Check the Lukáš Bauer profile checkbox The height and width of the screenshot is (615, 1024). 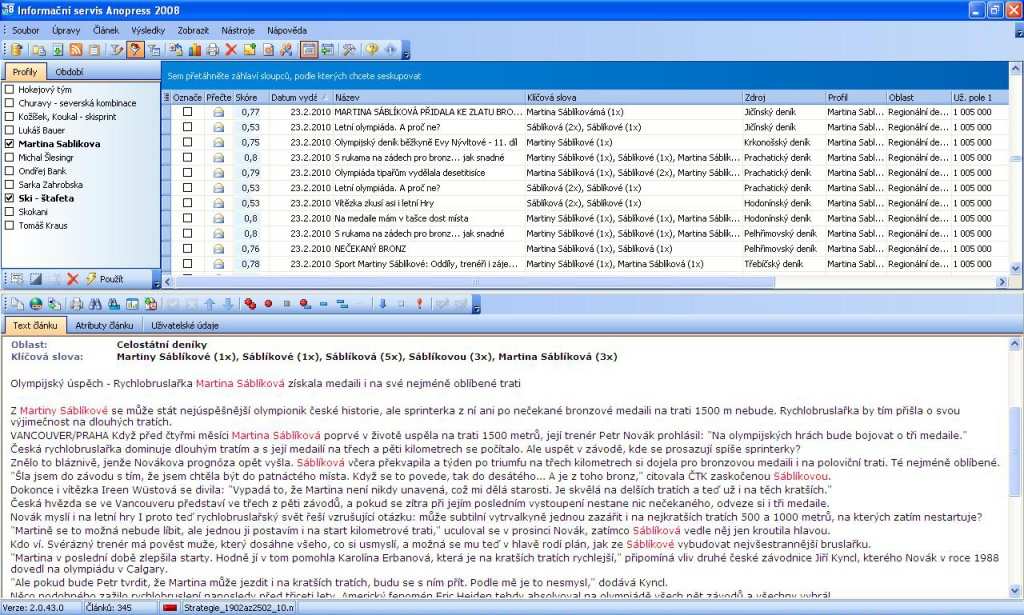[9, 130]
